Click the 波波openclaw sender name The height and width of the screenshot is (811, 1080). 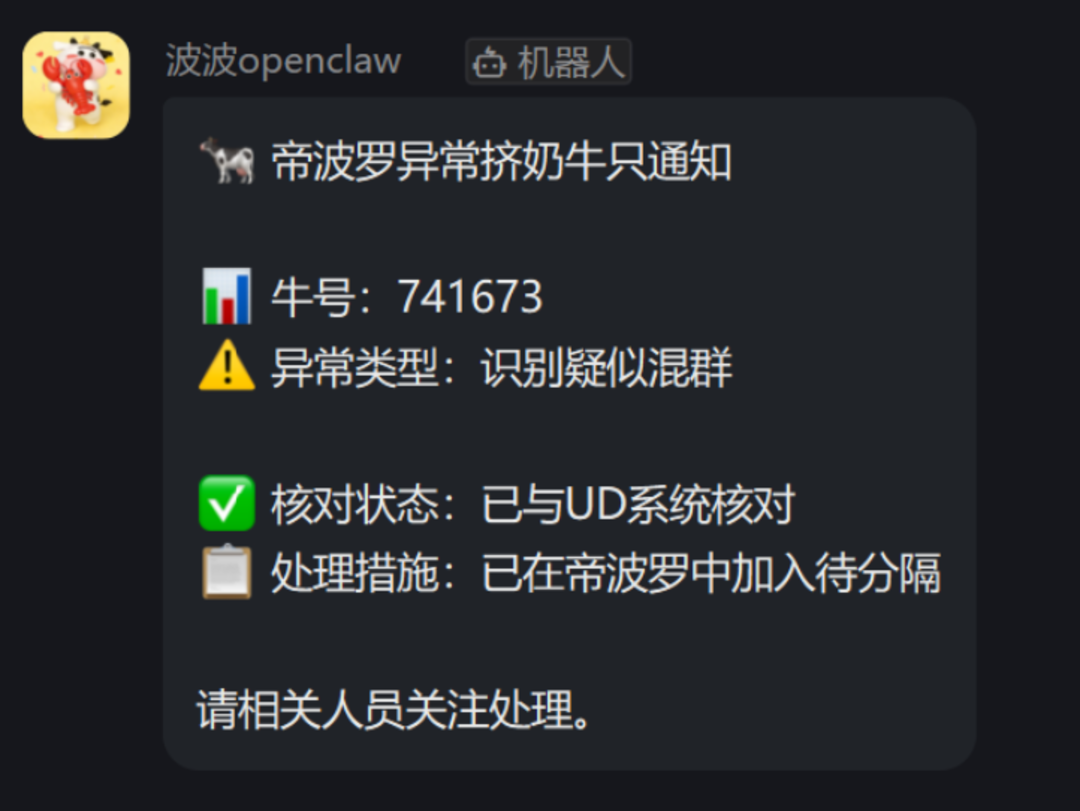[283, 61]
